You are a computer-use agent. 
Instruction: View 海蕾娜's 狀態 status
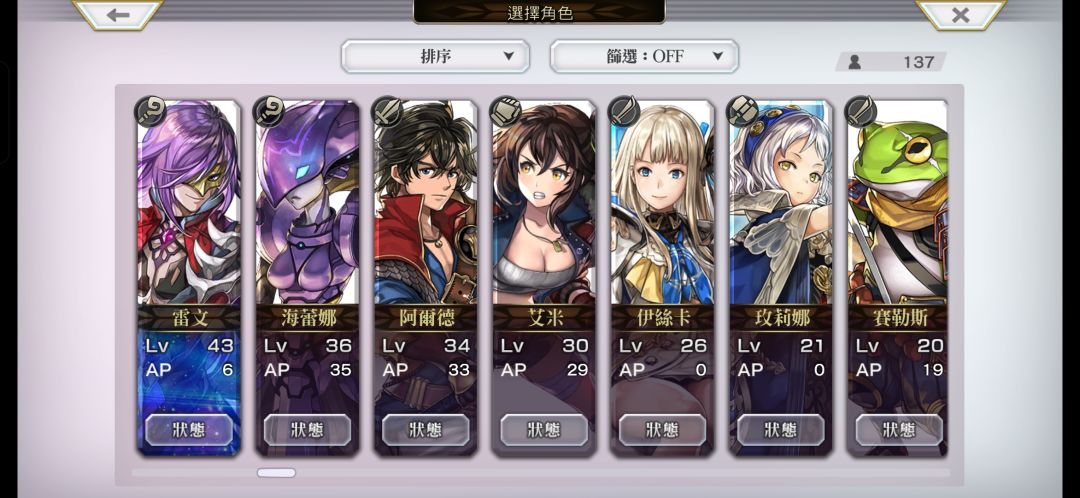[307, 430]
